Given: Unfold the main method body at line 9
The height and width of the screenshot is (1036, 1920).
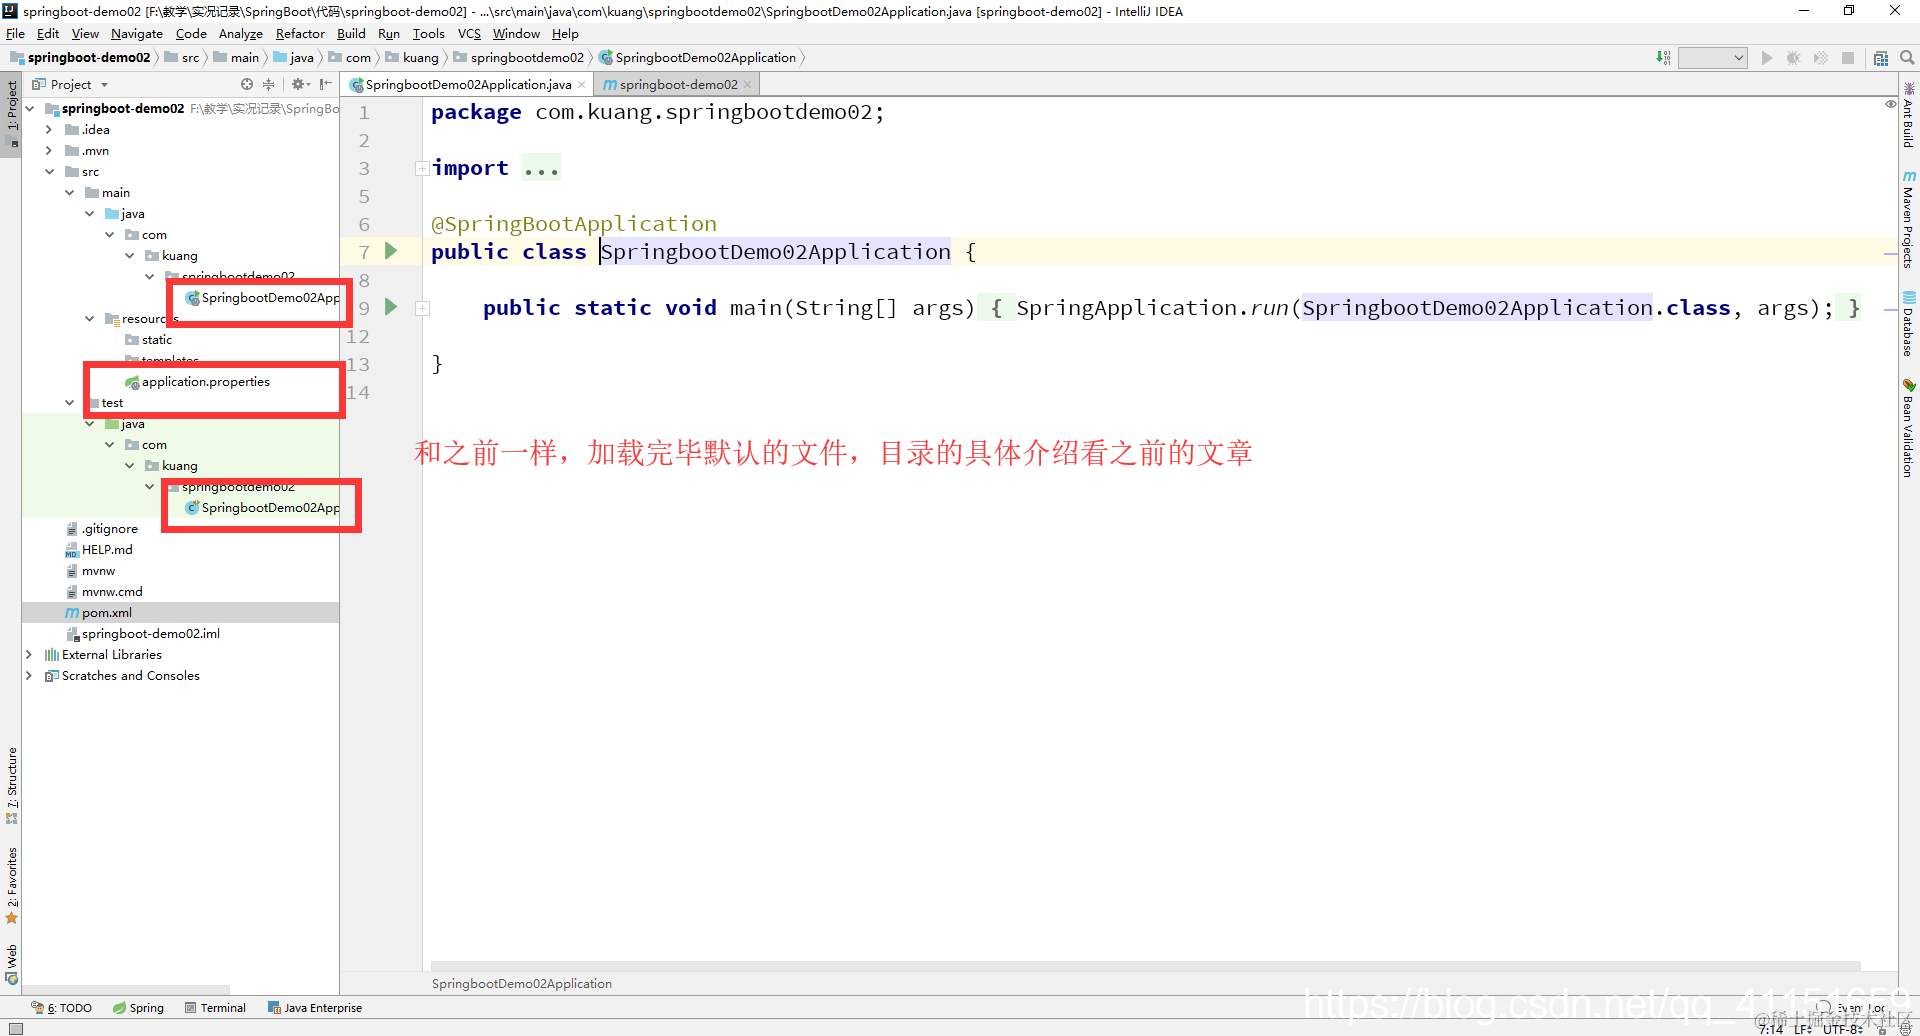Looking at the screenshot, I should (422, 308).
